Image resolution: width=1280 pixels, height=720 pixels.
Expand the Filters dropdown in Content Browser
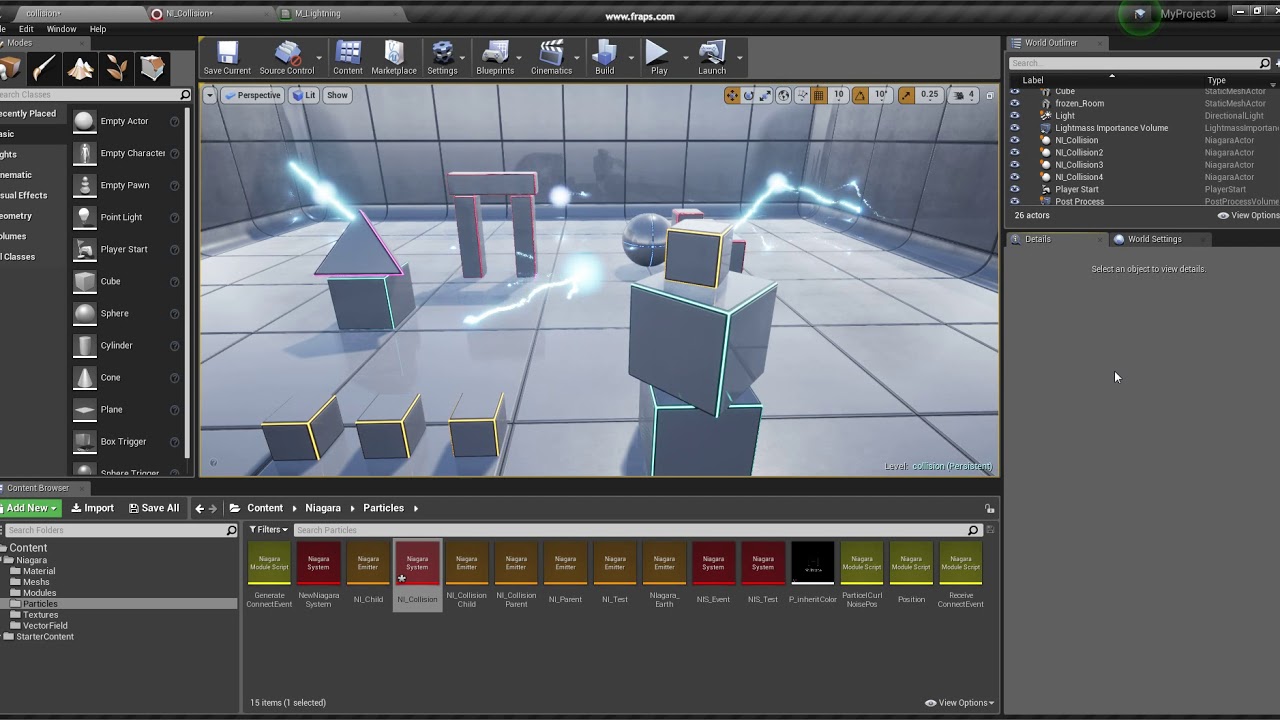268,530
